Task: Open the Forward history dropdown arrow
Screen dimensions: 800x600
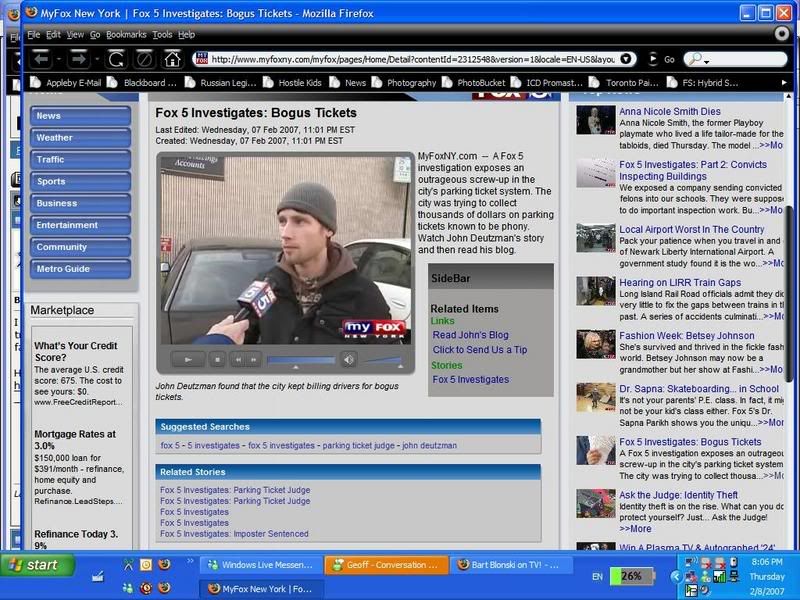Action: [x=96, y=59]
